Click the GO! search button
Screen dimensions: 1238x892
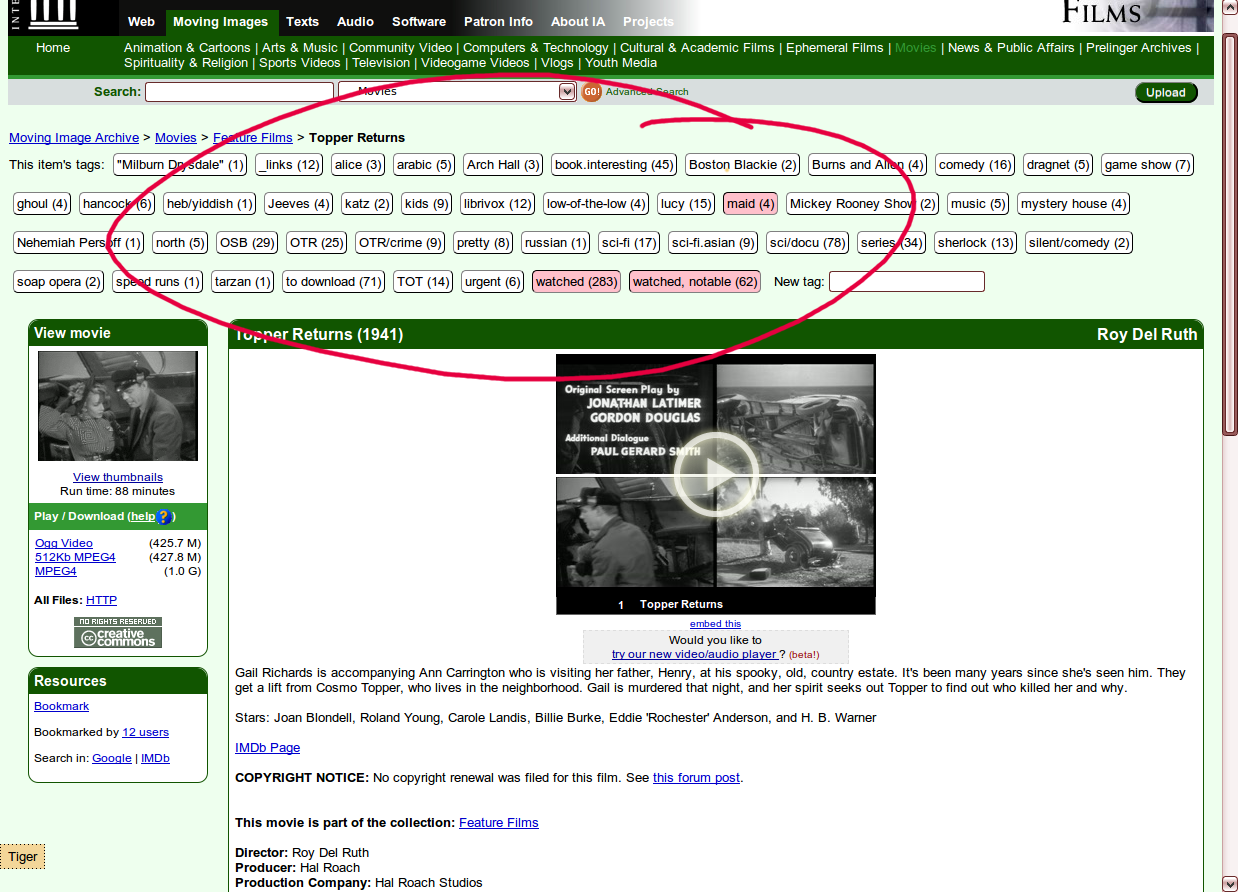(592, 92)
